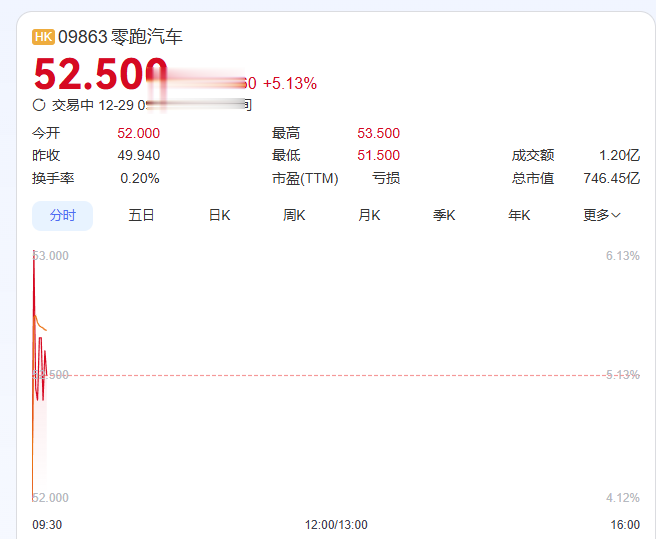The height and width of the screenshot is (539, 656).
Task: Click the +5.13% change percentage
Action: [x=290, y=83]
